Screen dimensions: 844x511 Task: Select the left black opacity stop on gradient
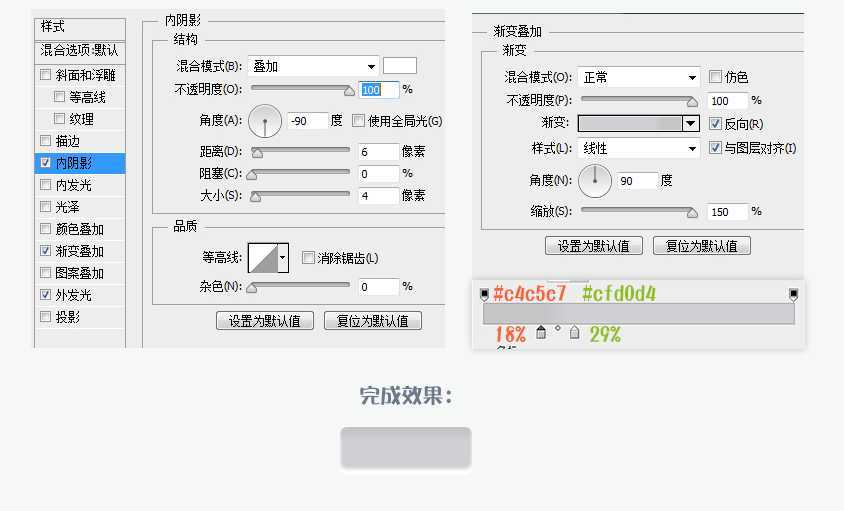(x=485, y=294)
